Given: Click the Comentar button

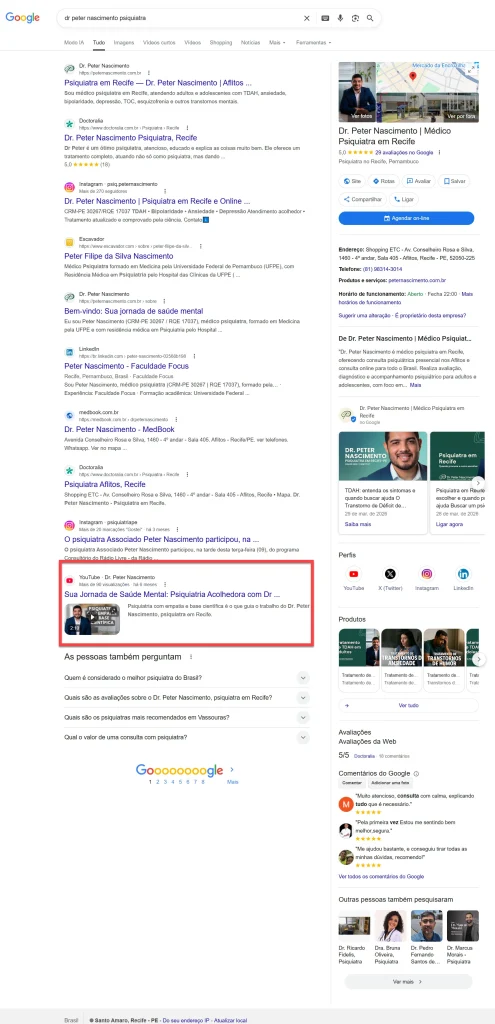Looking at the screenshot, I should point(352,782).
